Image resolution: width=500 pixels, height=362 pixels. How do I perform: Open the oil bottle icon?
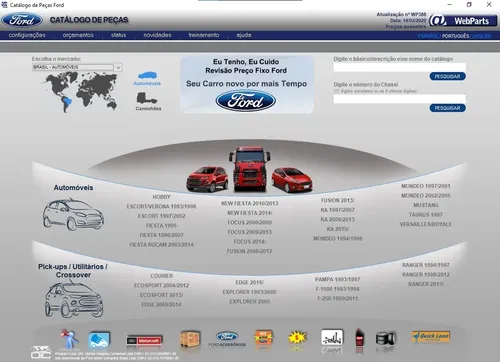click(359, 338)
